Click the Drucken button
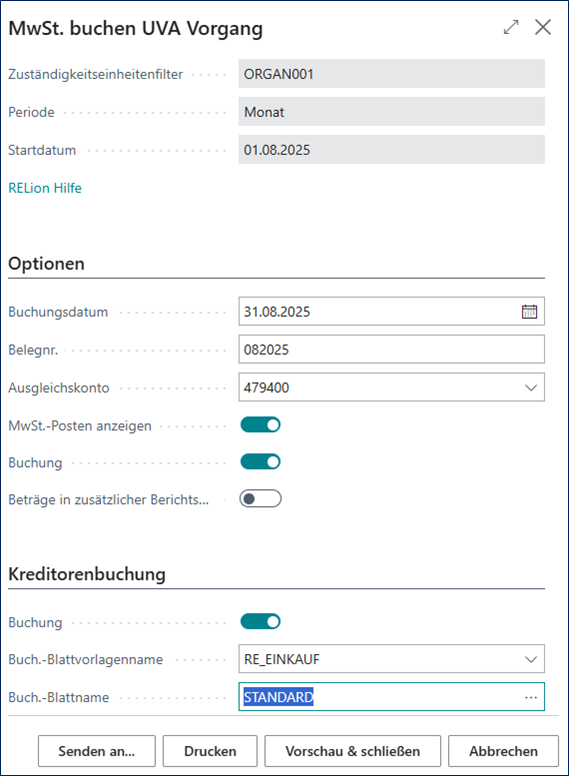 tap(210, 751)
